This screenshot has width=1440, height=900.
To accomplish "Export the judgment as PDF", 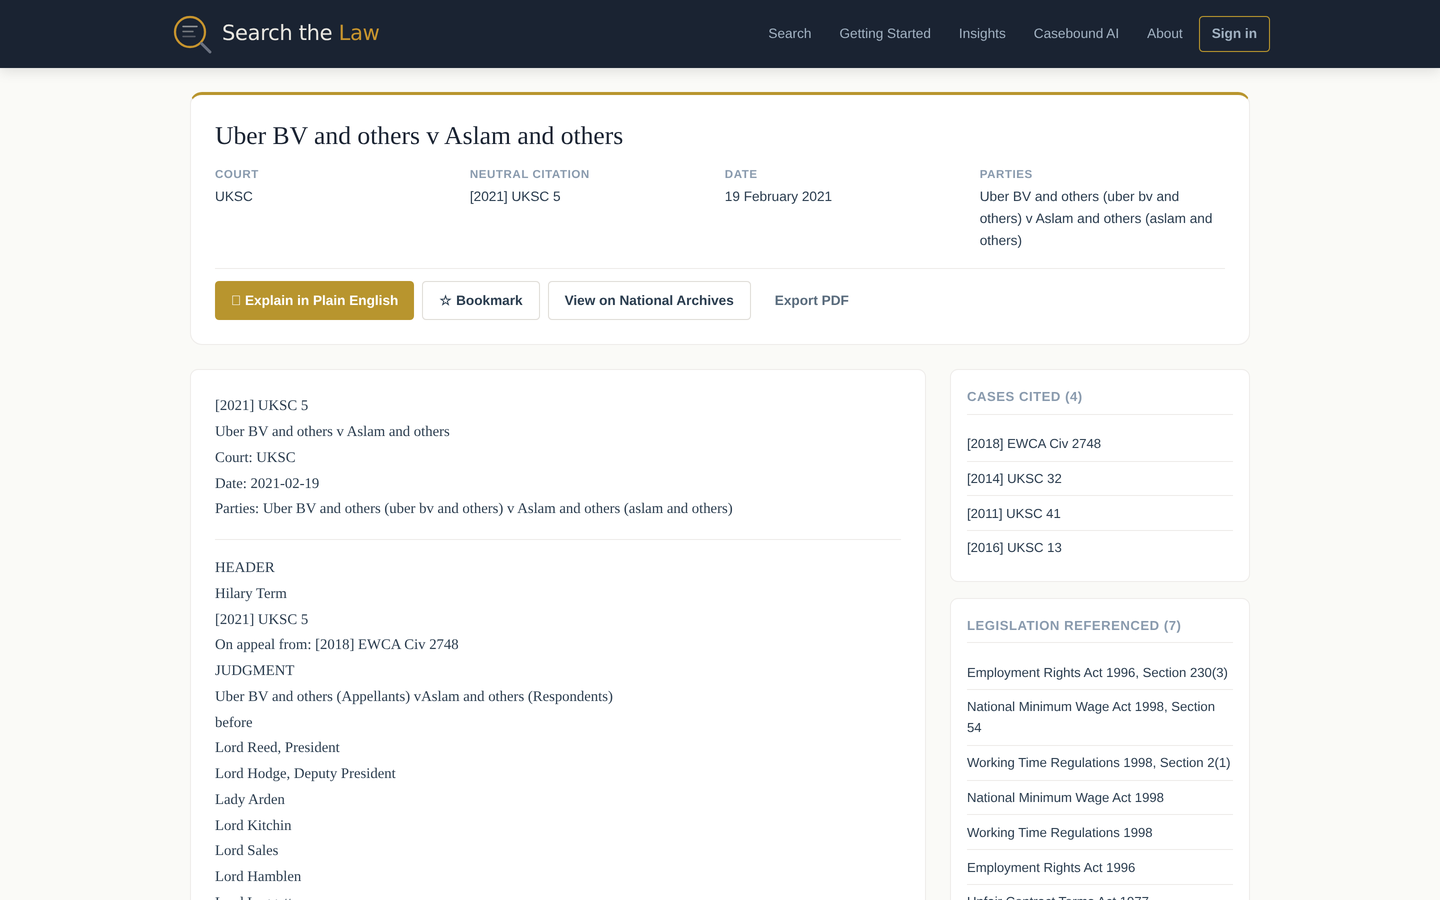I will tap(811, 300).
